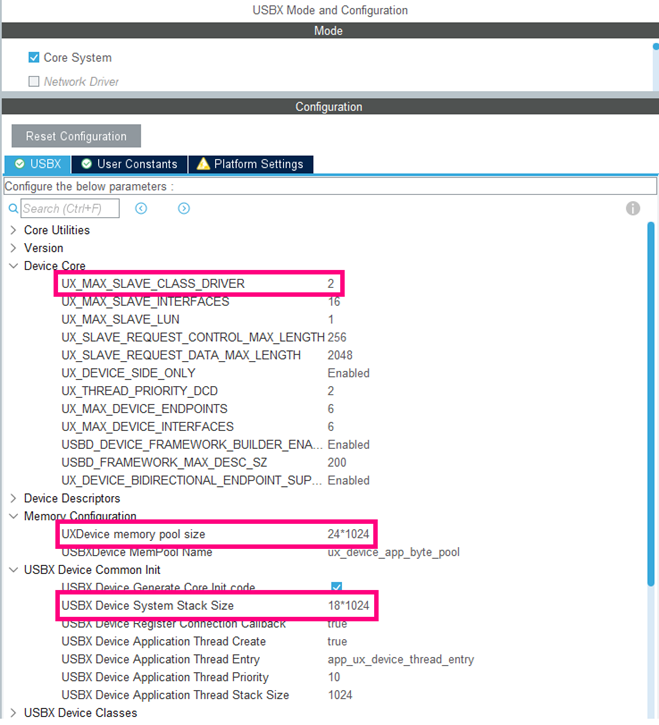Edit the 24*1024 memory pool value
Viewport: 659px width, 725px height.
pos(348,535)
